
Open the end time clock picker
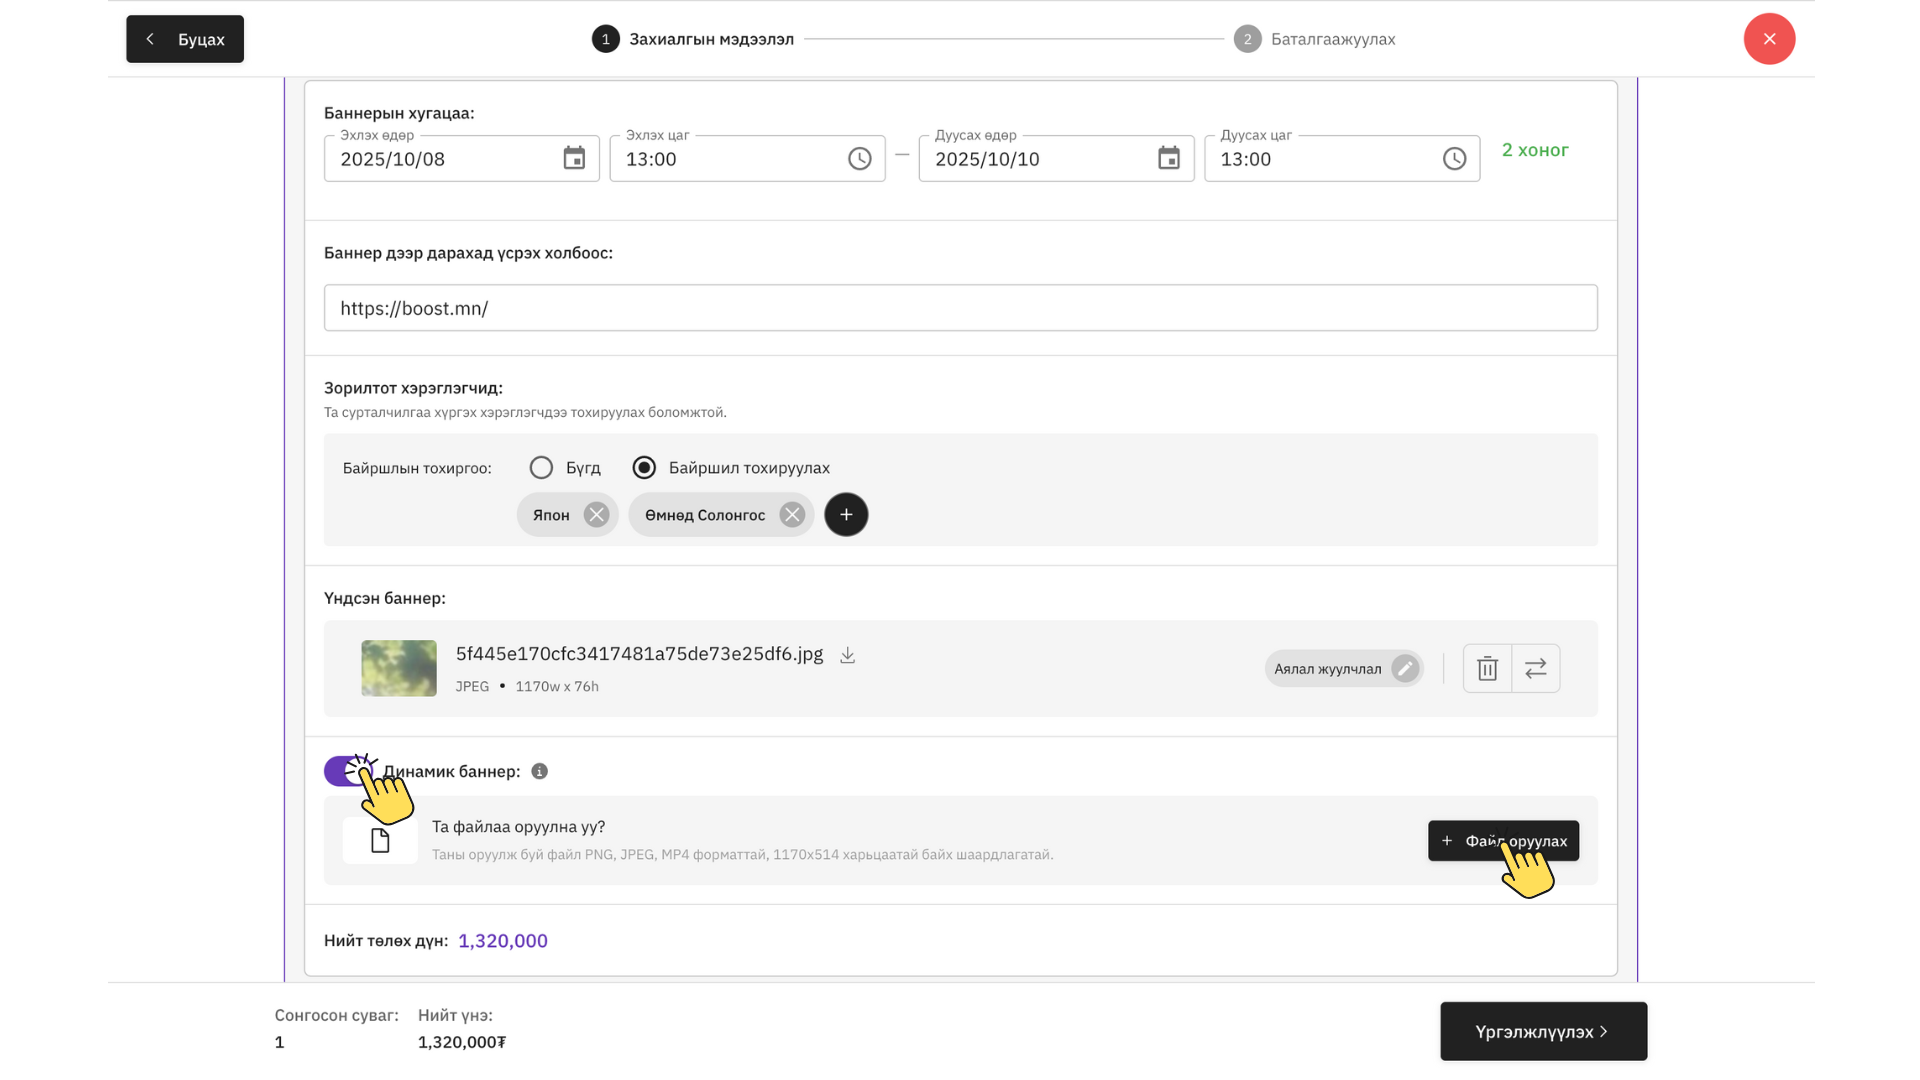(x=1454, y=159)
